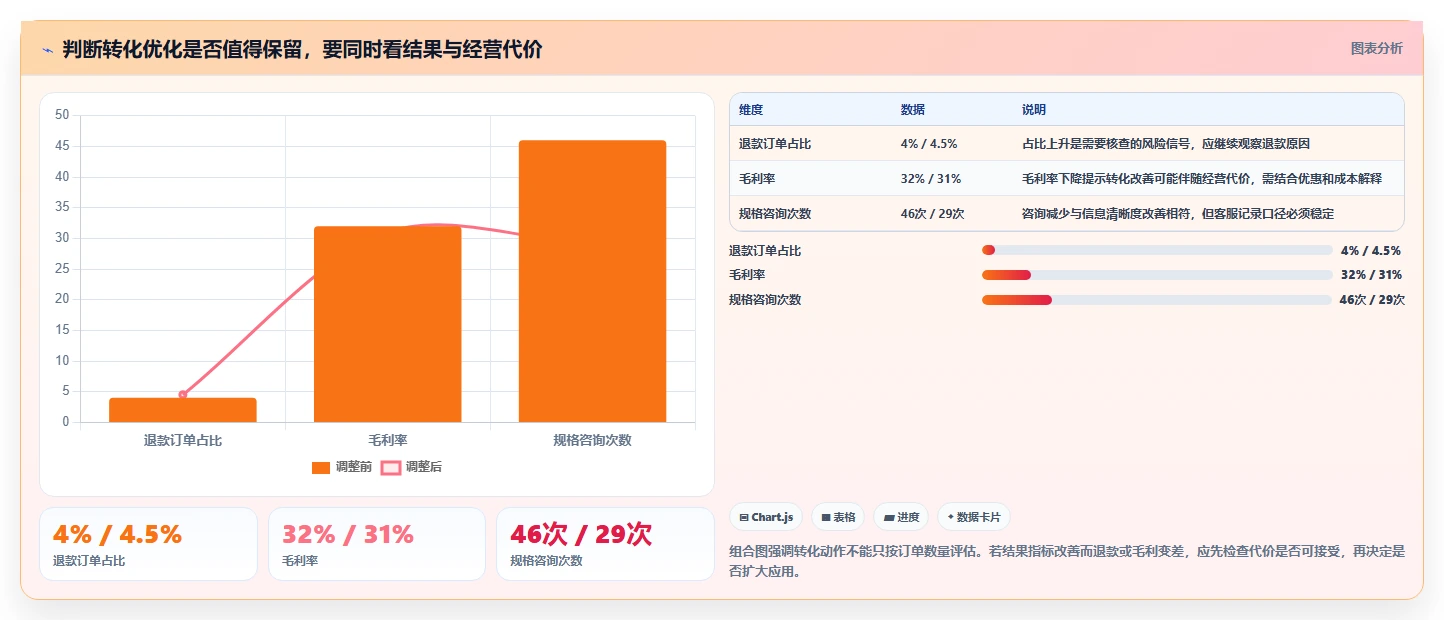Click the summary paragraph starting 组合图强调
This screenshot has width=1444, height=620.
[1068, 561]
